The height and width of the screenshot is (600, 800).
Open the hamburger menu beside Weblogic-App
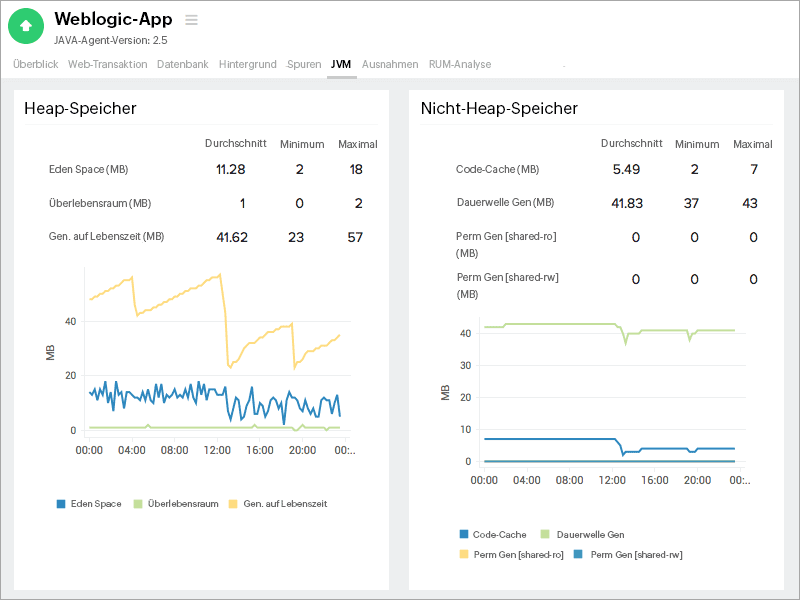tap(191, 20)
